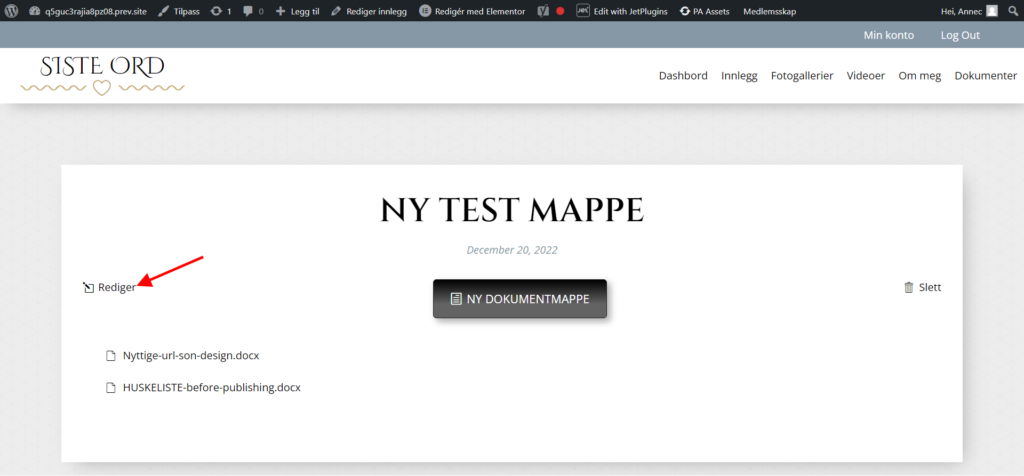1024x476 pixels.
Task: Open Nyttige-url-son-design.docx
Action: (x=191, y=356)
